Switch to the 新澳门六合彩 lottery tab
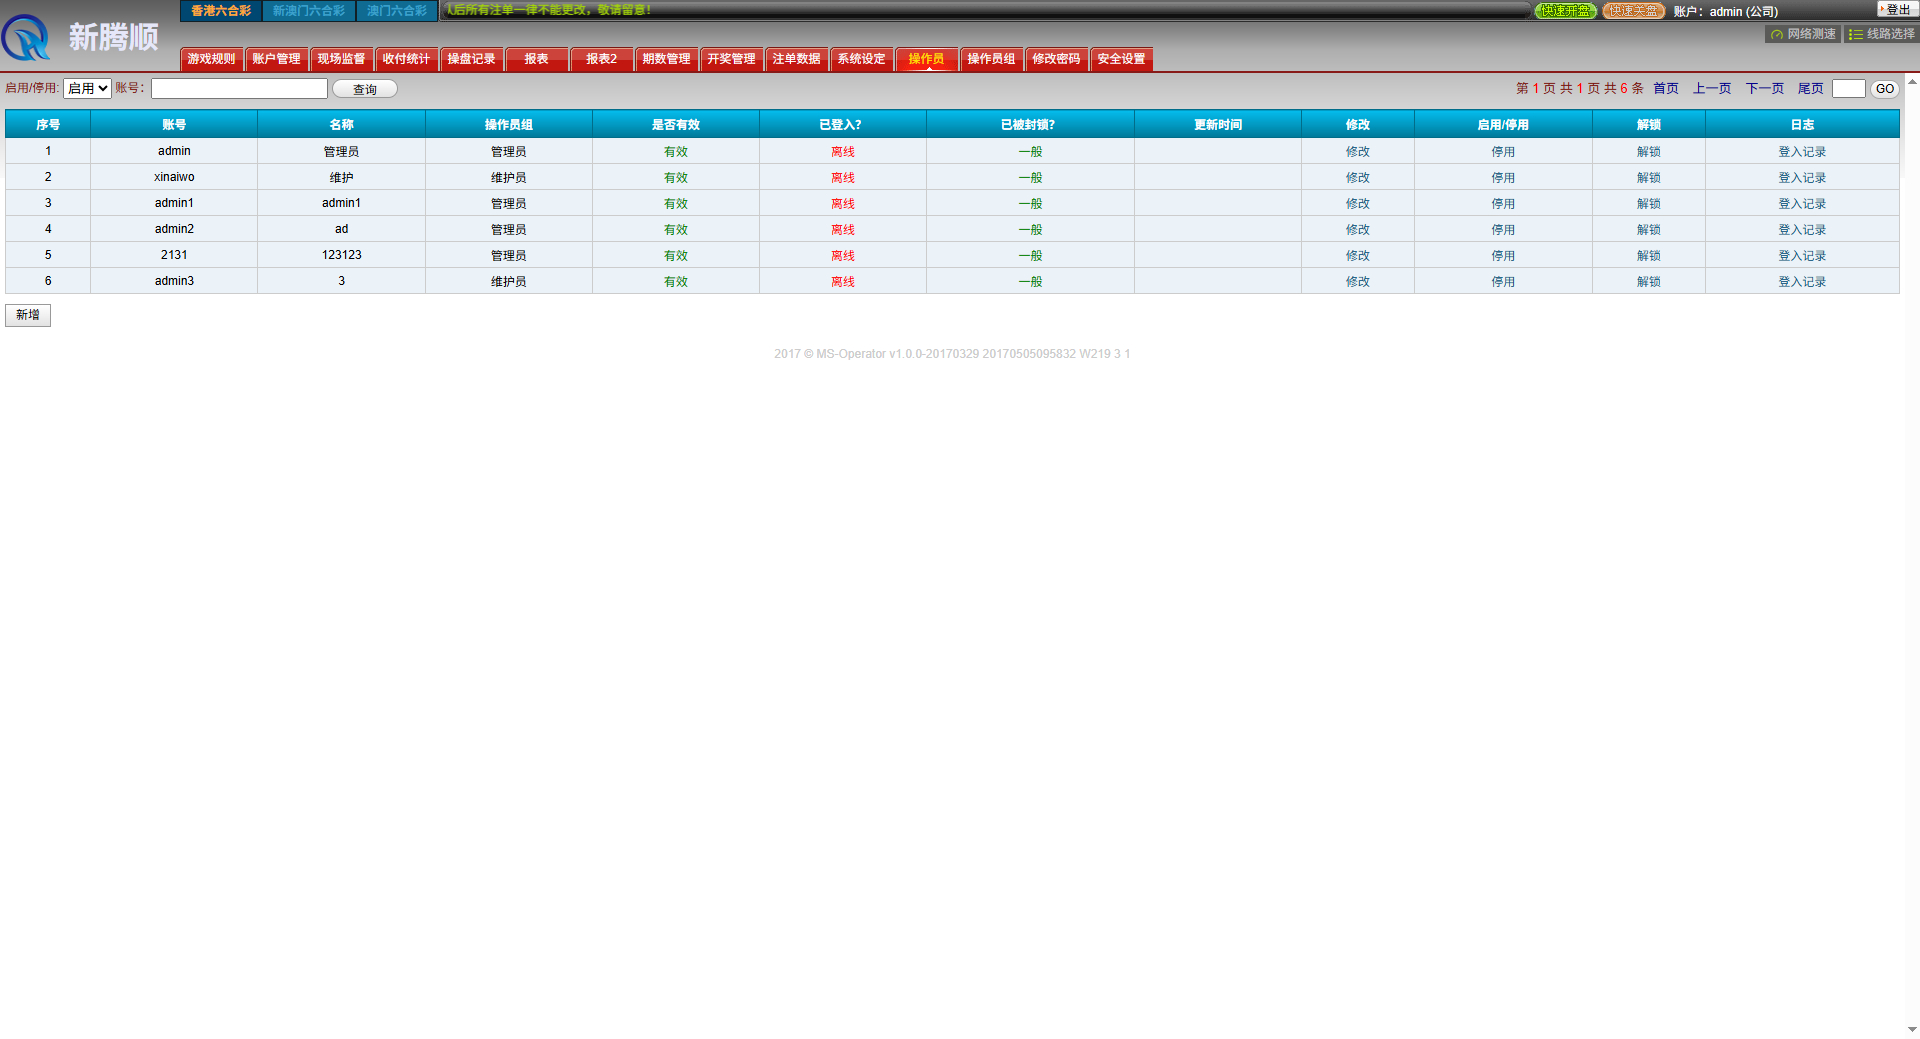The height and width of the screenshot is (1039, 1920). tap(309, 11)
